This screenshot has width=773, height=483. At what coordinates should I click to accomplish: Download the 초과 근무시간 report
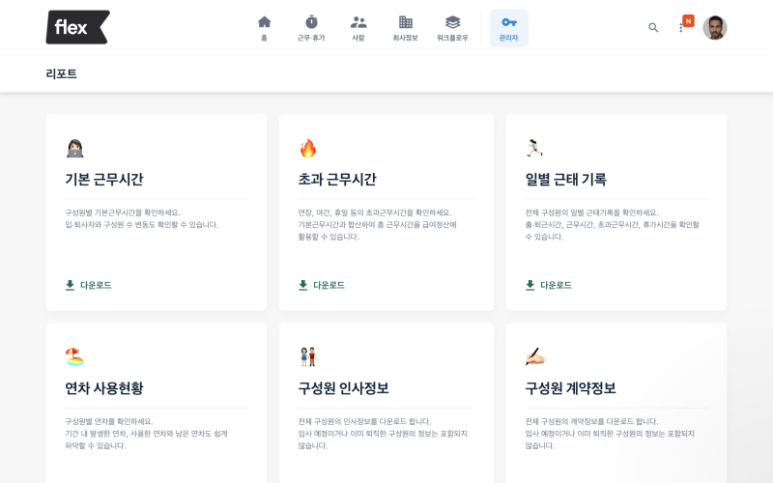pos(321,285)
